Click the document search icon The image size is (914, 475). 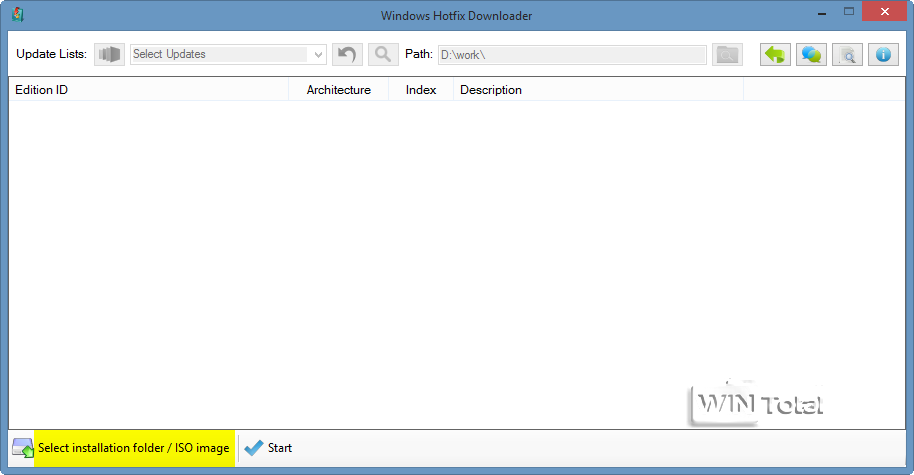click(848, 55)
